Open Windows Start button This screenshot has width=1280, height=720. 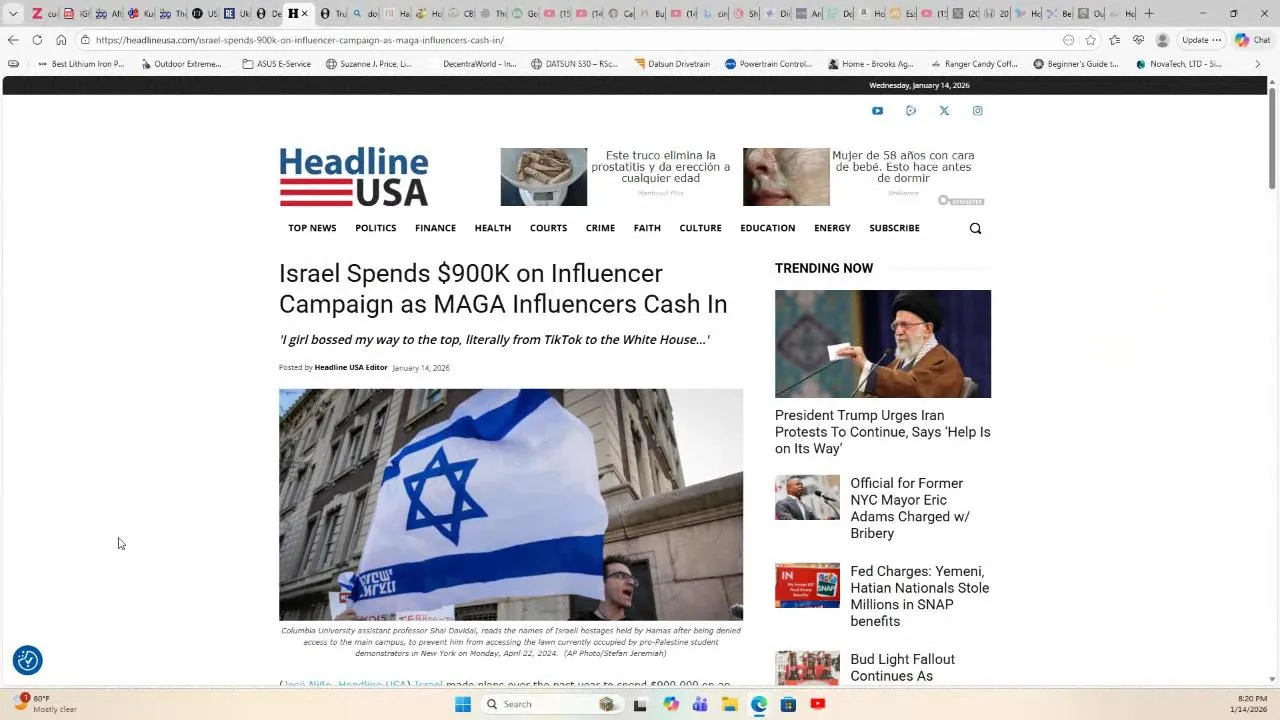462,704
